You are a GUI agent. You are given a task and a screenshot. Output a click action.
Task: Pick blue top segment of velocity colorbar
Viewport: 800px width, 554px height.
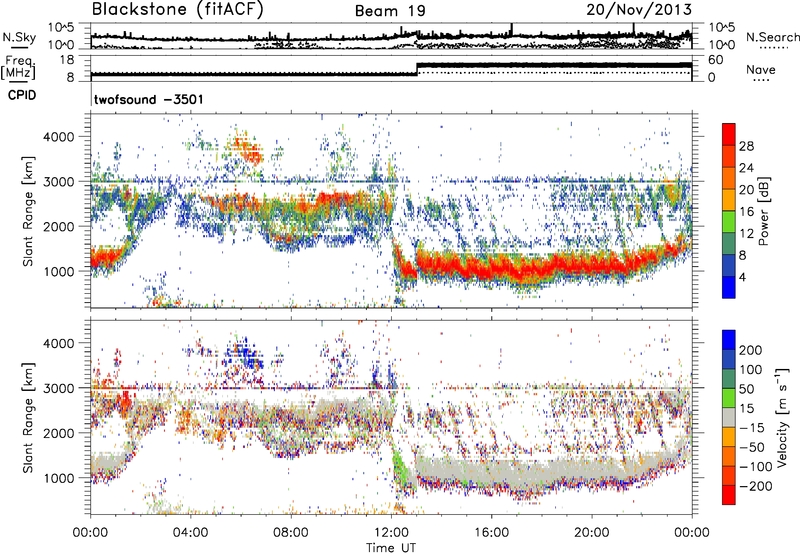(729, 340)
